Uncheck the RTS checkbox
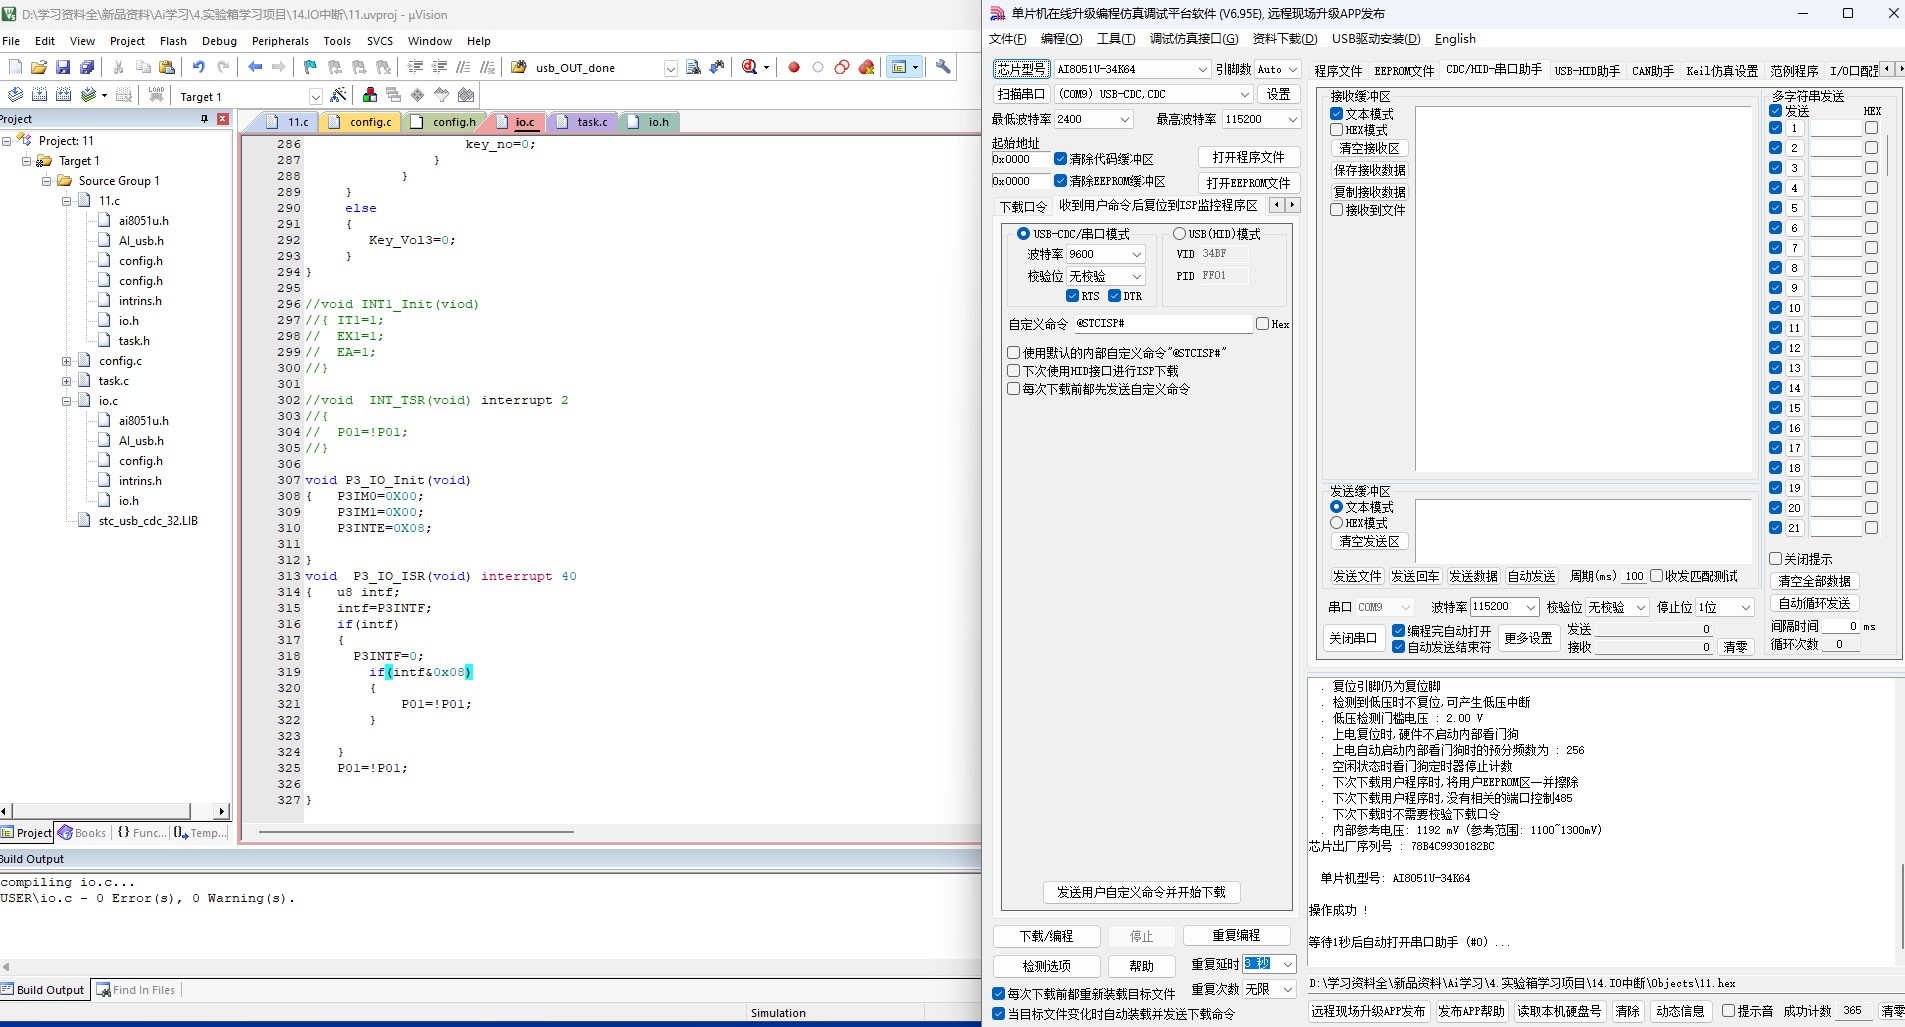1905x1027 pixels. (x=1072, y=296)
